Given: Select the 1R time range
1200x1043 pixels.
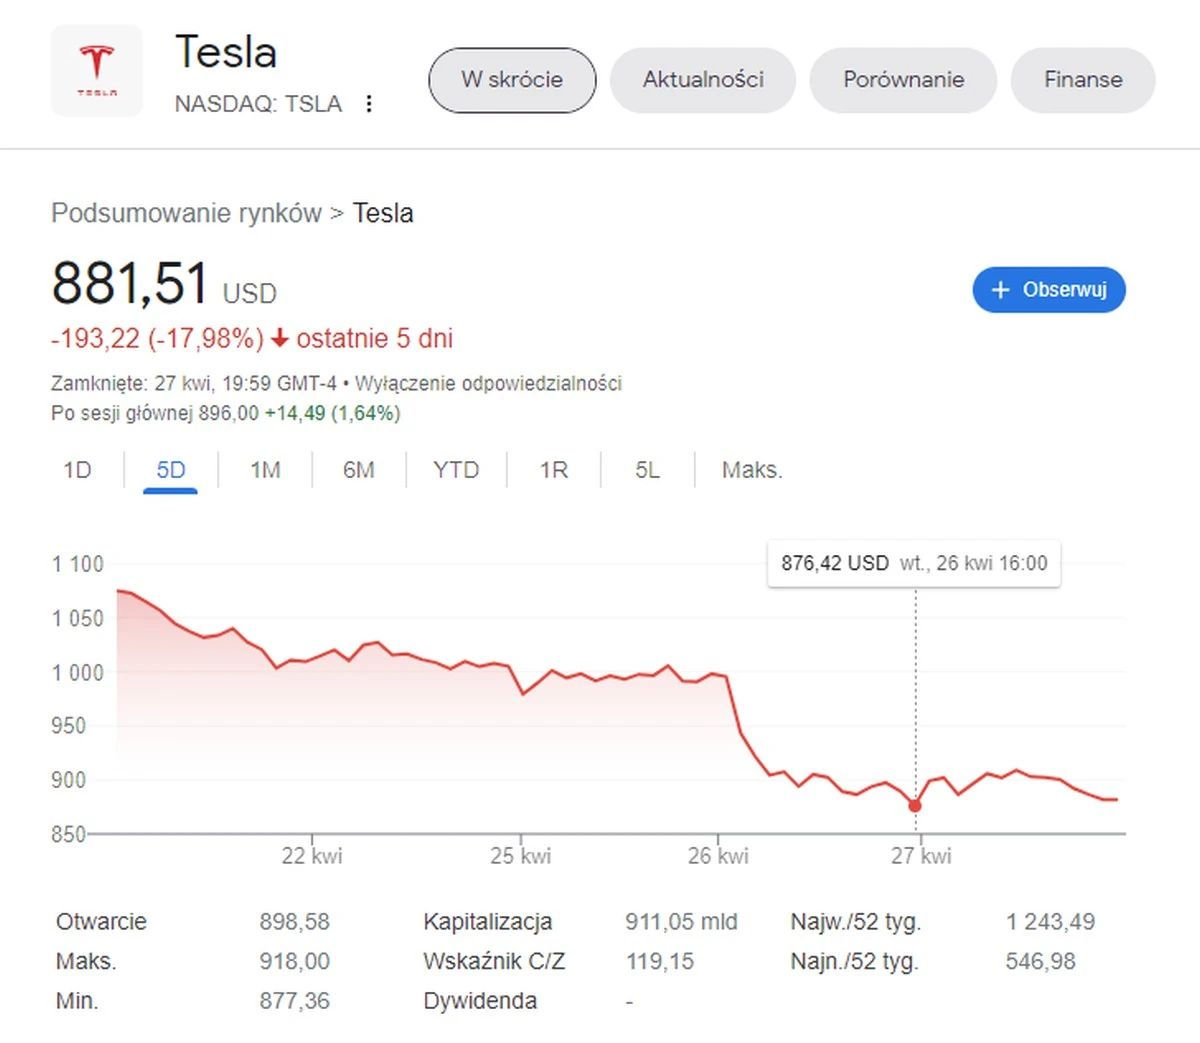Looking at the screenshot, I should coord(553,469).
